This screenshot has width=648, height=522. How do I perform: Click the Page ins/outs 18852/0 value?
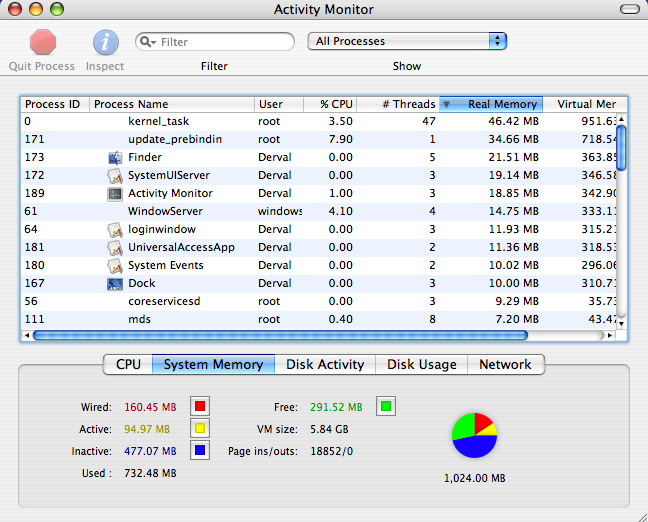pos(332,451)
